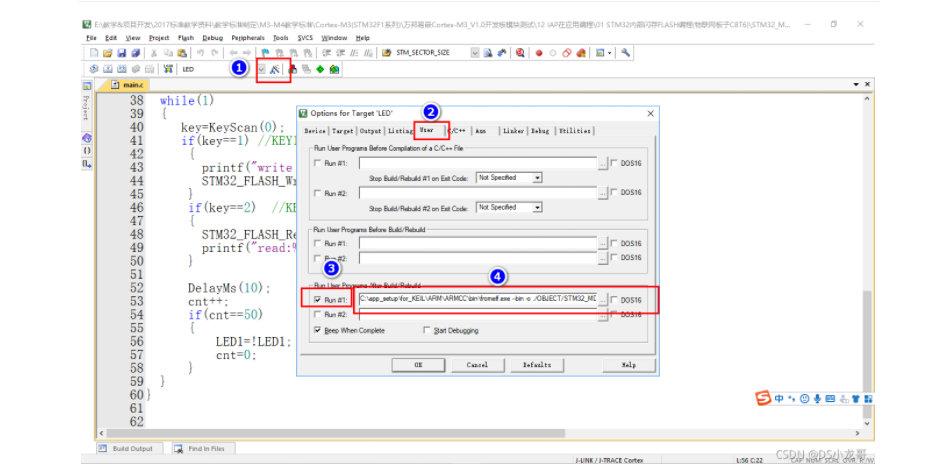
Task: Enable Run #1 before Build/Rebuild
Action: [317, 244]
